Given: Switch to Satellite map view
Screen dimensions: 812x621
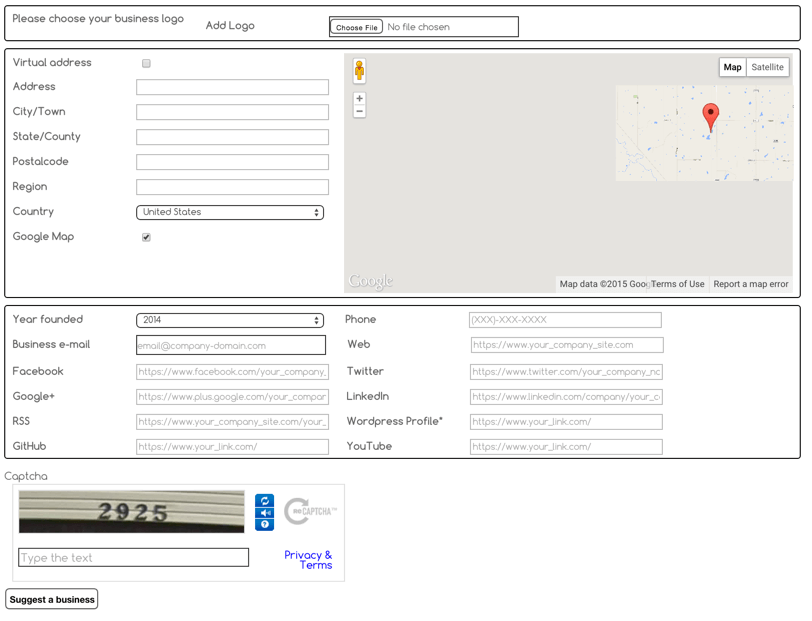Looking at the screenshot, I should (767, 67).
